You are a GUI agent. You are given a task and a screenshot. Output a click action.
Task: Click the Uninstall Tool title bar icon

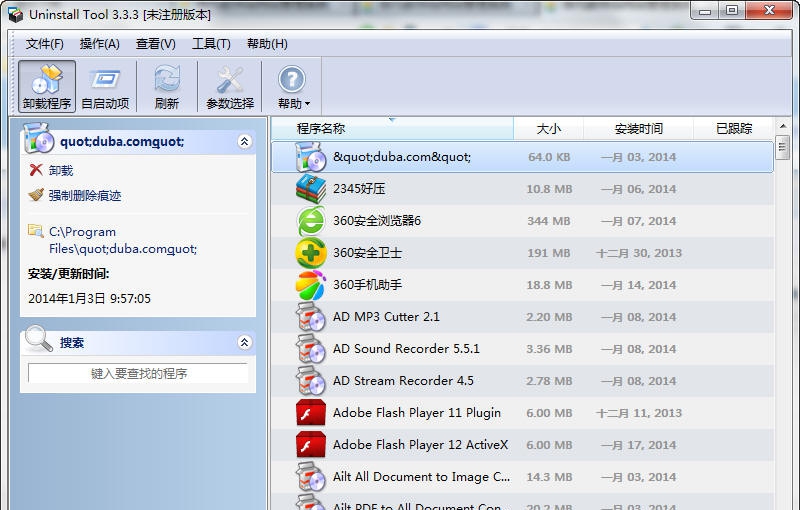tap(15, 15)
